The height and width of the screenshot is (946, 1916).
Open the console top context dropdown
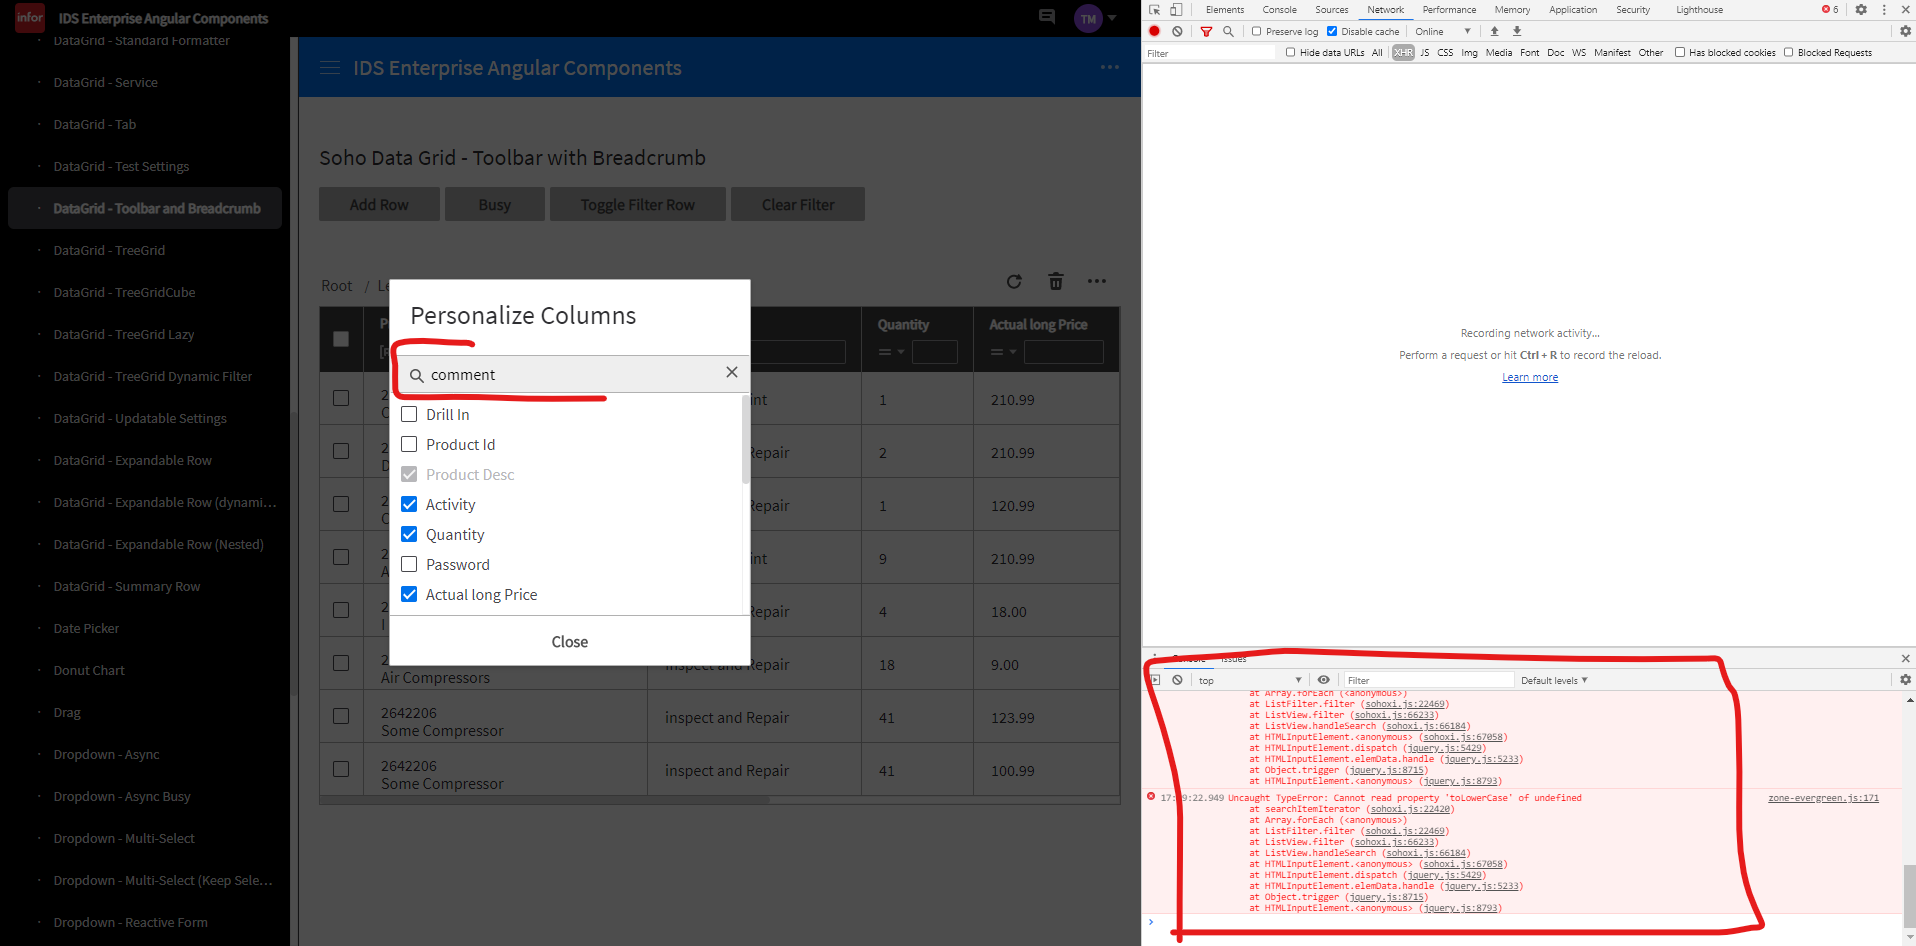pyautogui.click(x=1250, y=680)
